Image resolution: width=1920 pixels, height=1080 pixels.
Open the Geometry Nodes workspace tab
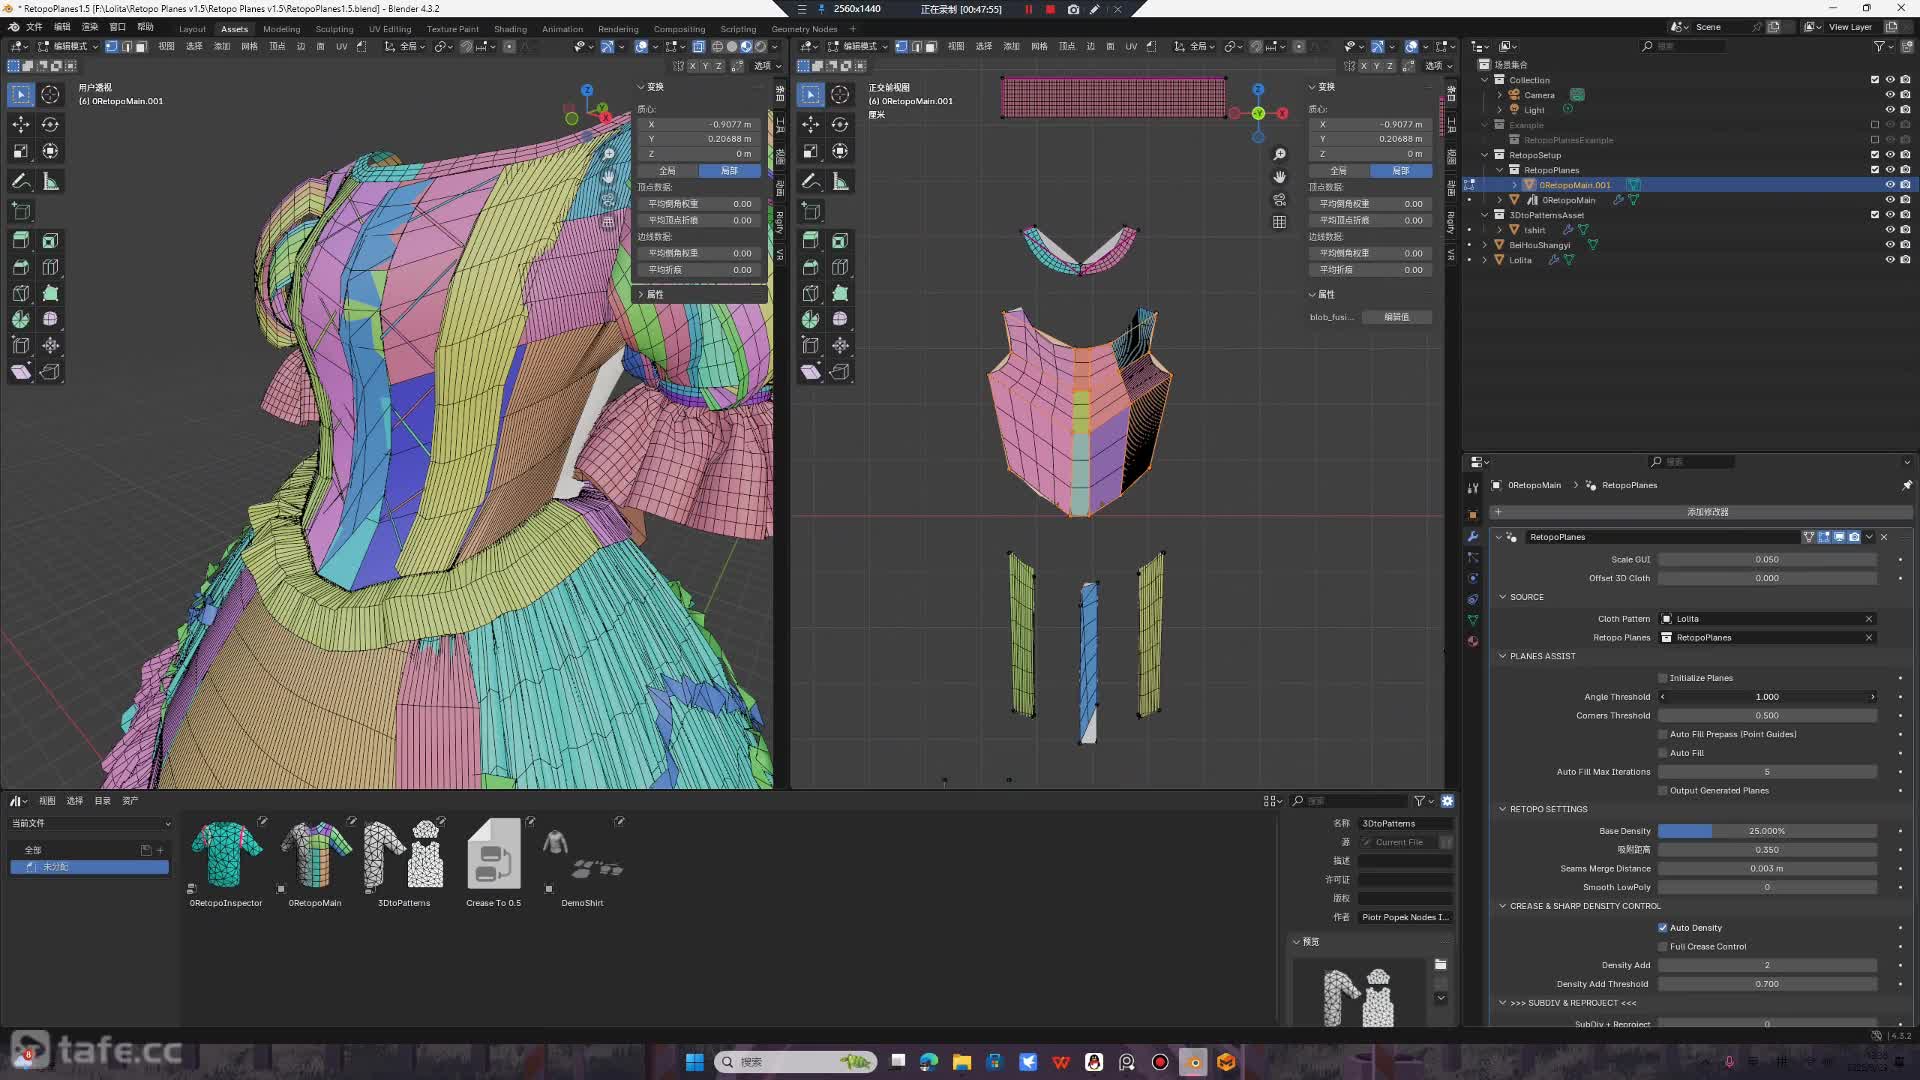(804, 29)
